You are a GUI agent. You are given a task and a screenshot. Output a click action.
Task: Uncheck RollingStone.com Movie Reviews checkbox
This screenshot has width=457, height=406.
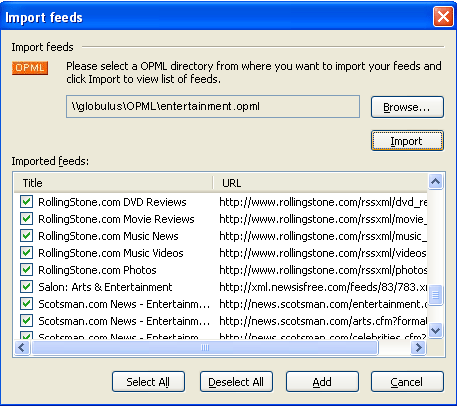(26, 219)
